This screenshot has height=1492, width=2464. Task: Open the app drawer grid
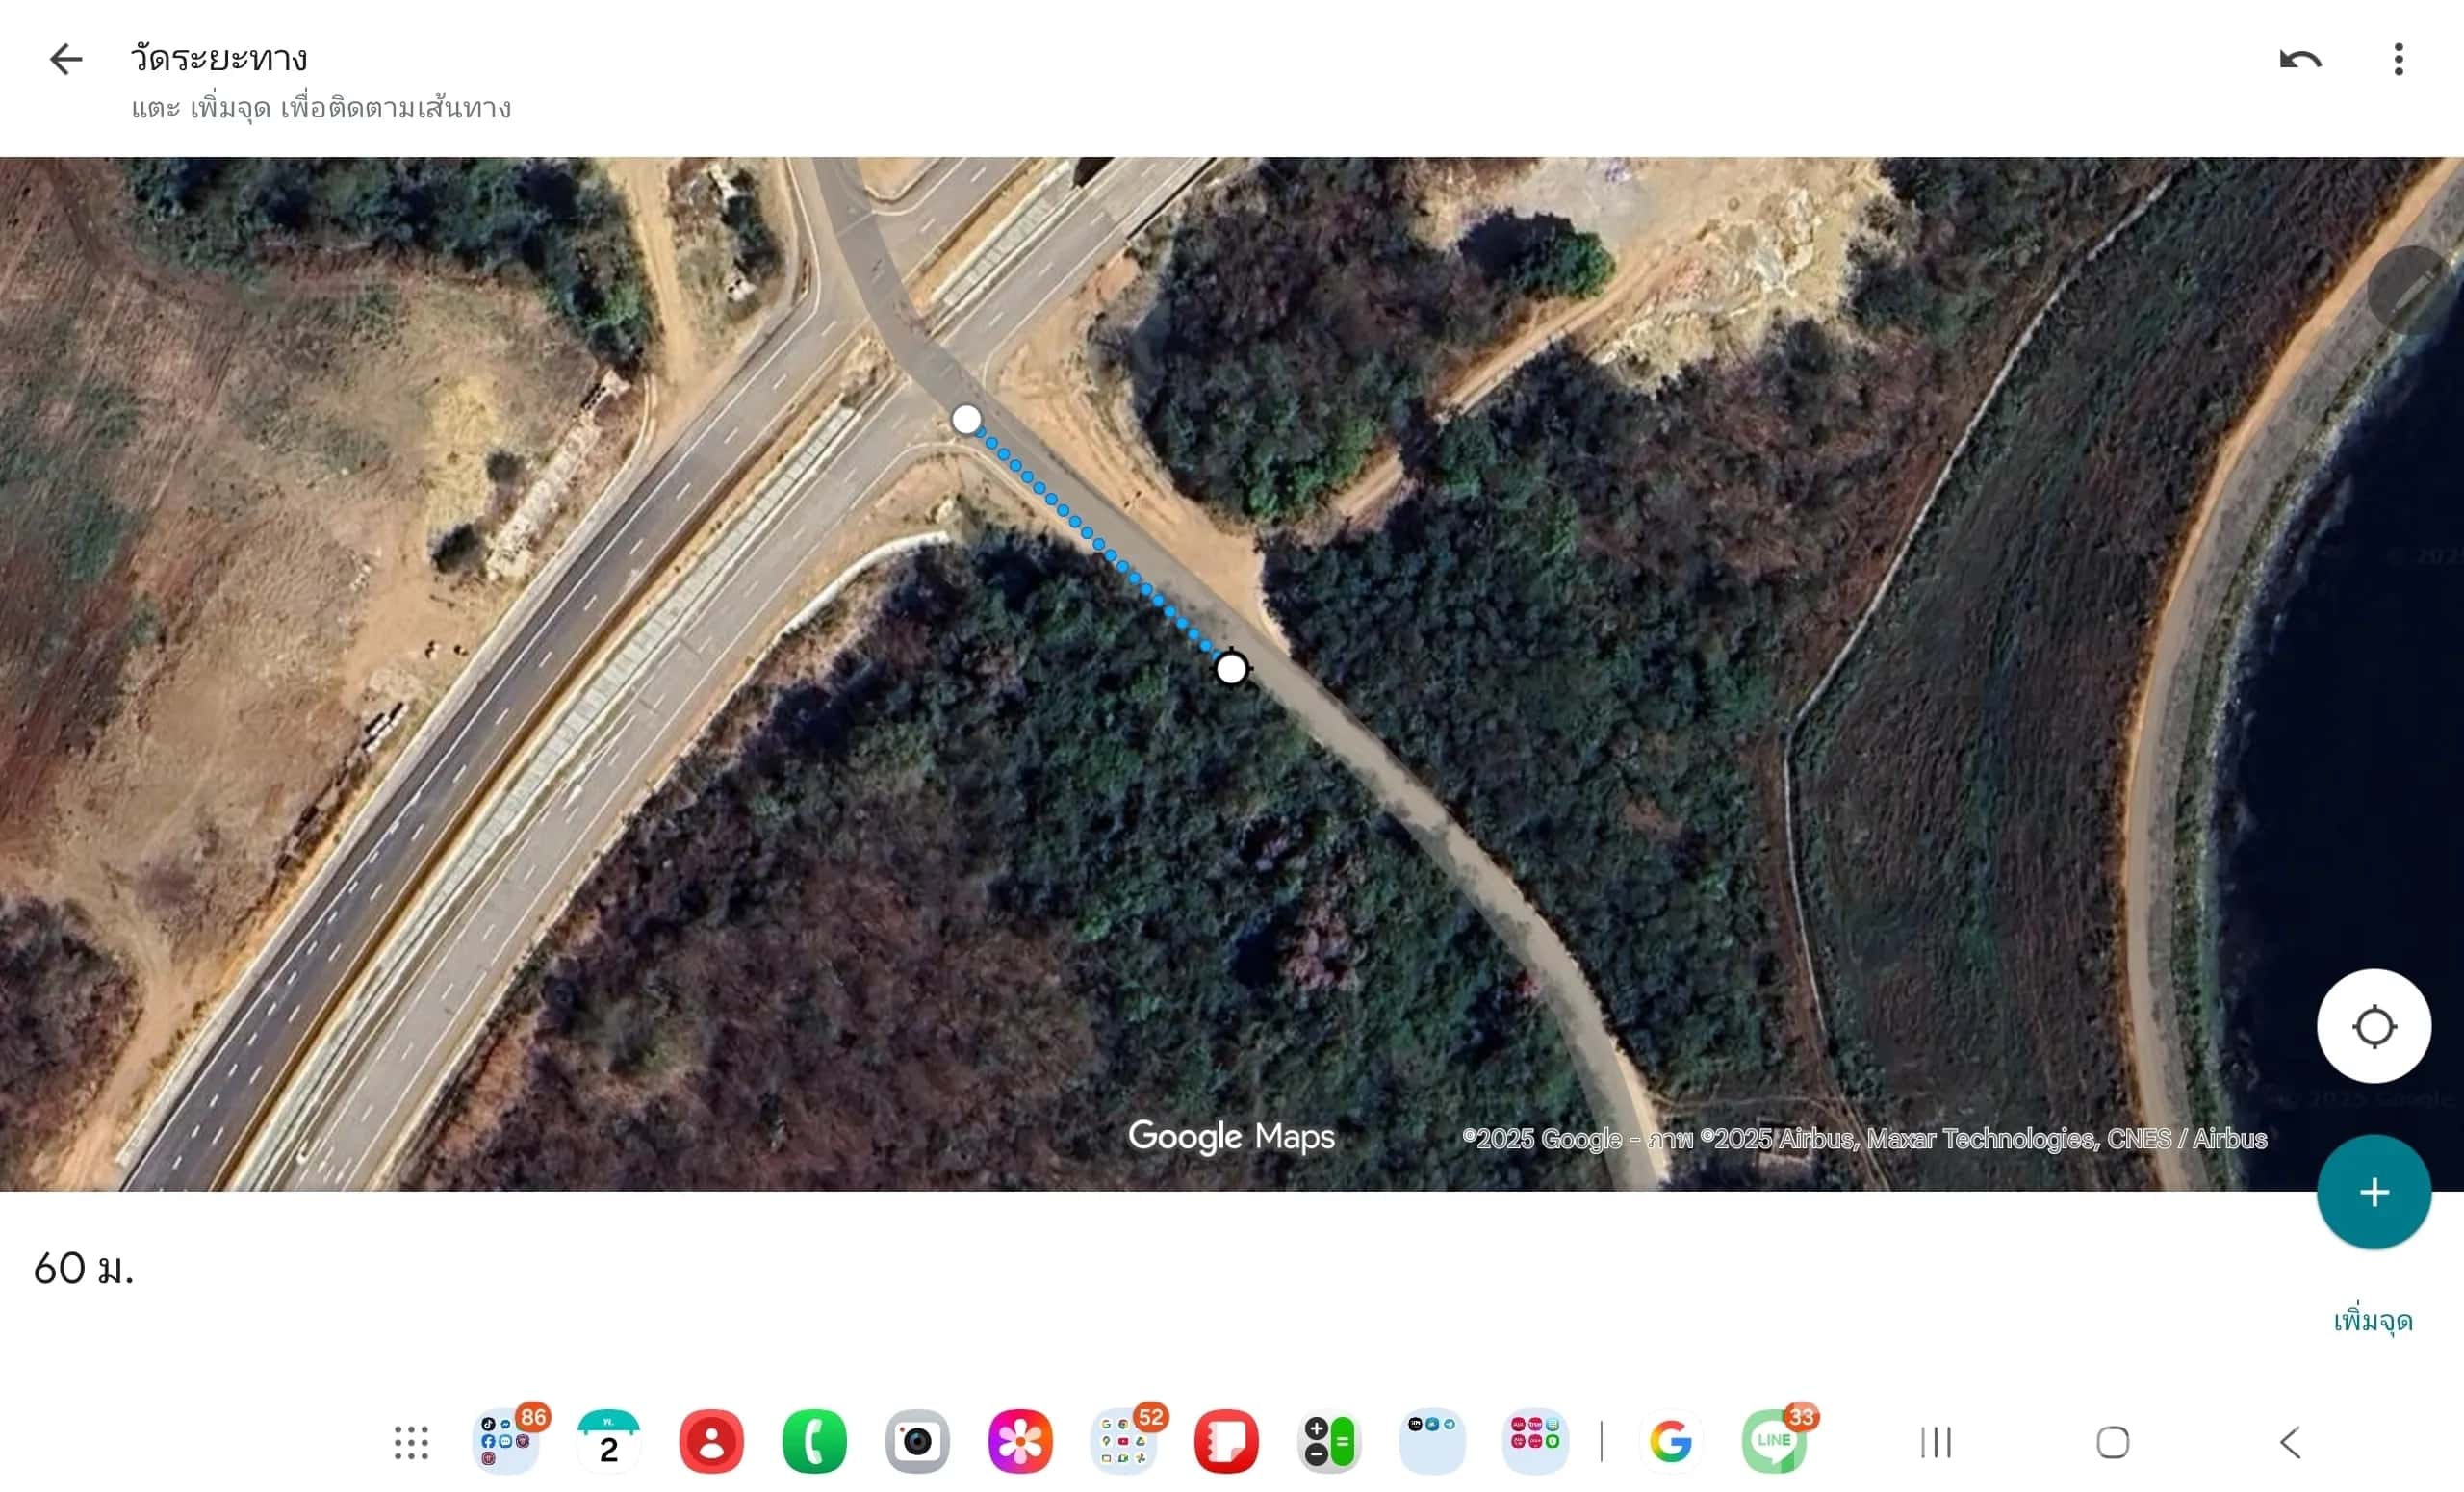(x=411, y=1442)
